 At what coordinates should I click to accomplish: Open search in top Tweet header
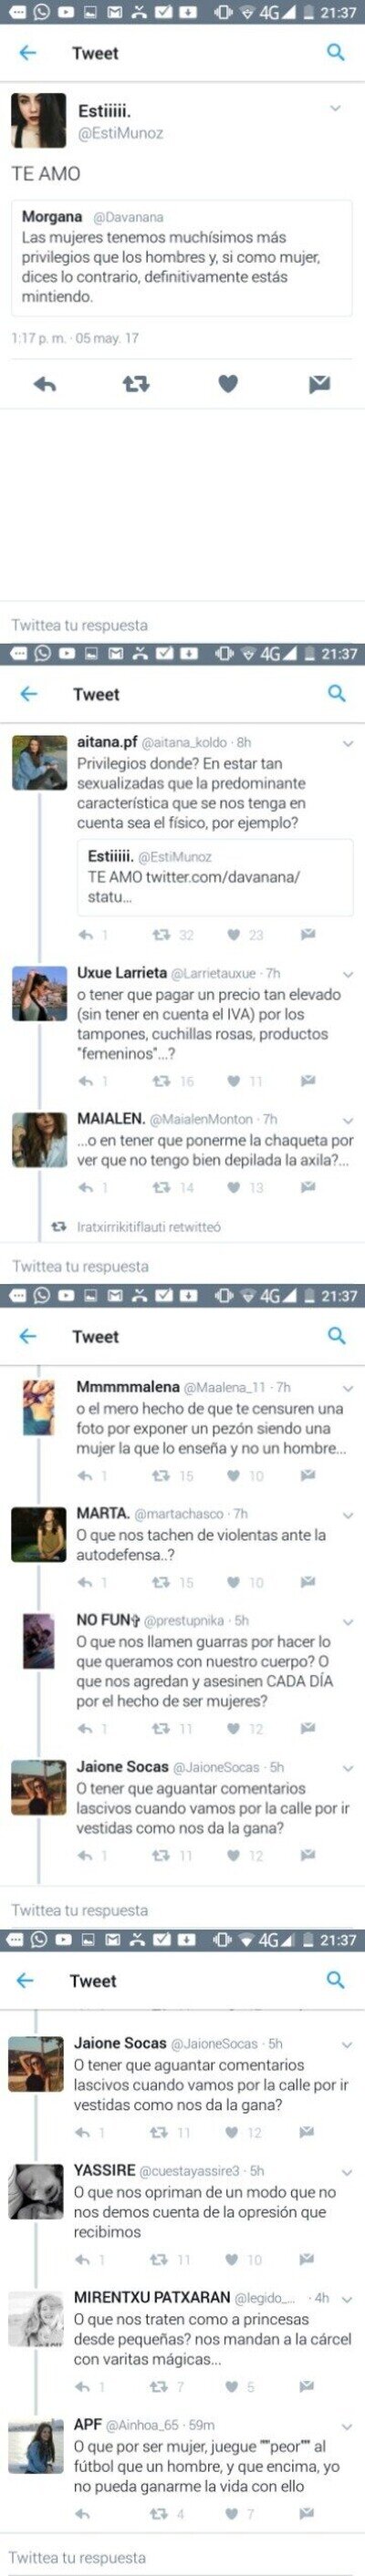(336, 52)
